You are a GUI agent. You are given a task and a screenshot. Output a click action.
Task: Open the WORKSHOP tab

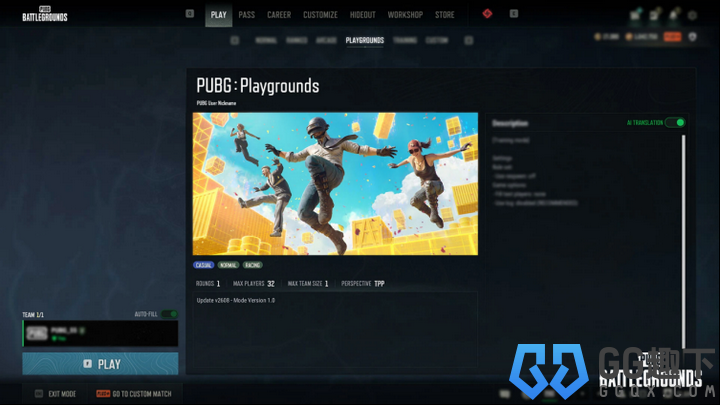coord(405,15)
